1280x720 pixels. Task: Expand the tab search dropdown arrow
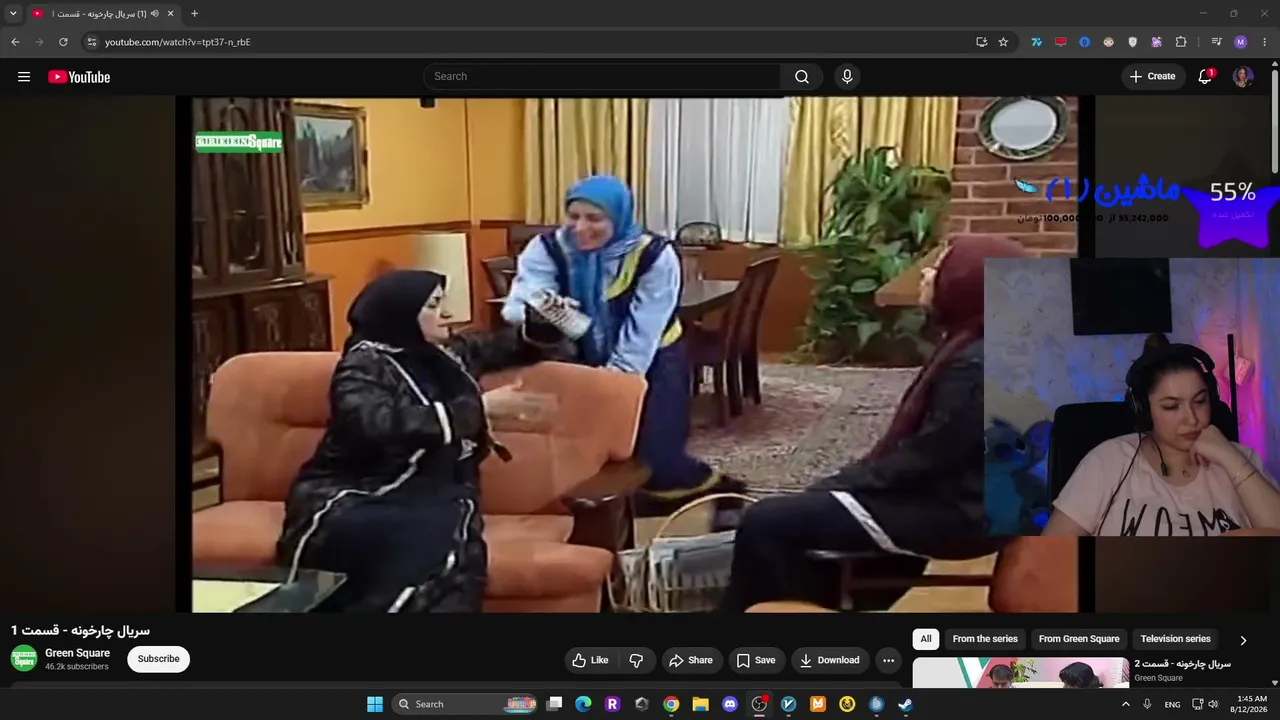point(13,13)
